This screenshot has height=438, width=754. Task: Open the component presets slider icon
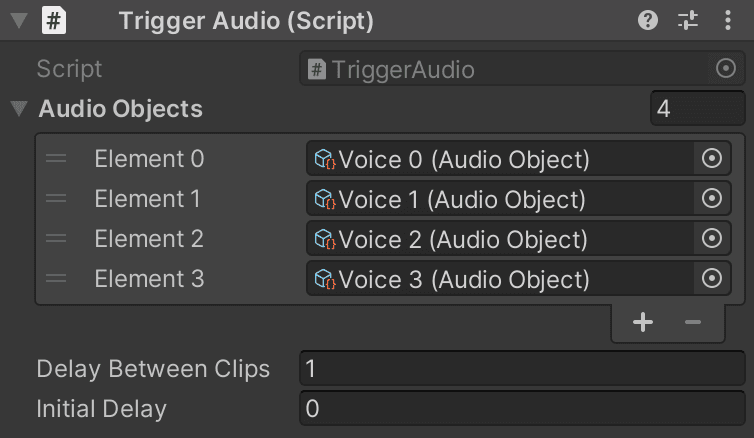688,21
